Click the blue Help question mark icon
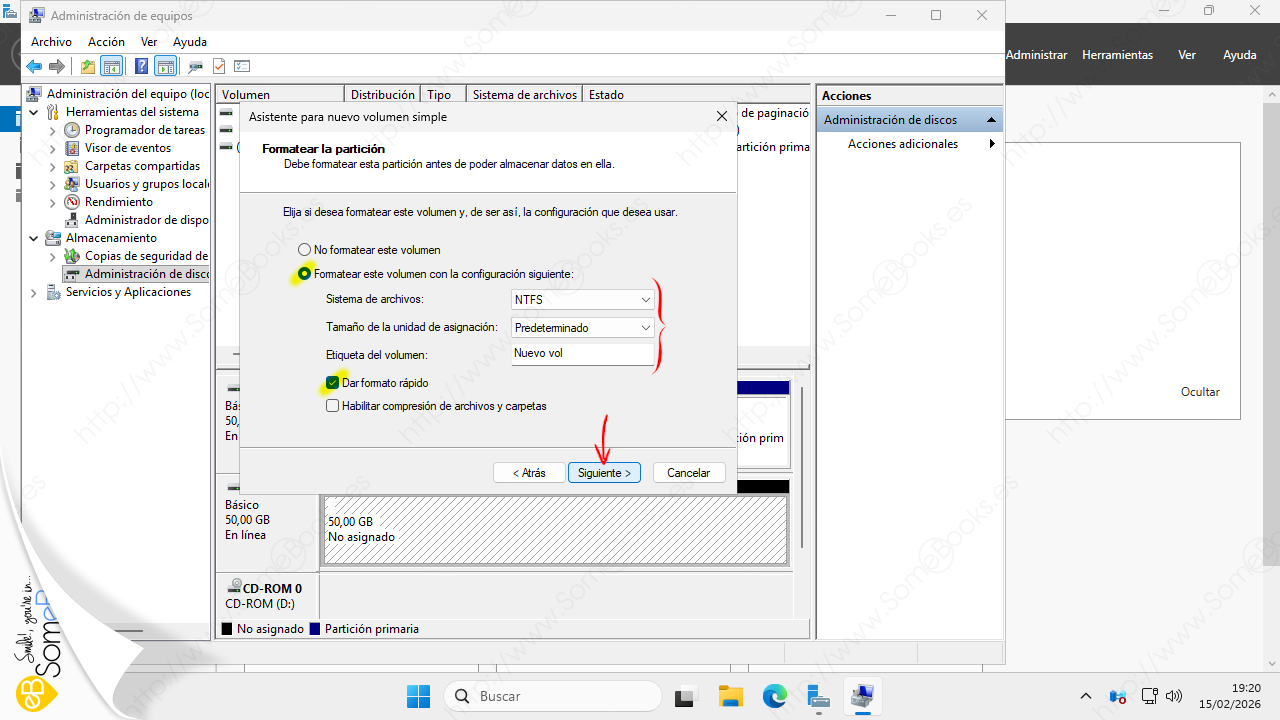This screenshot has width=1280, height=720. click(x=141, y=66)
